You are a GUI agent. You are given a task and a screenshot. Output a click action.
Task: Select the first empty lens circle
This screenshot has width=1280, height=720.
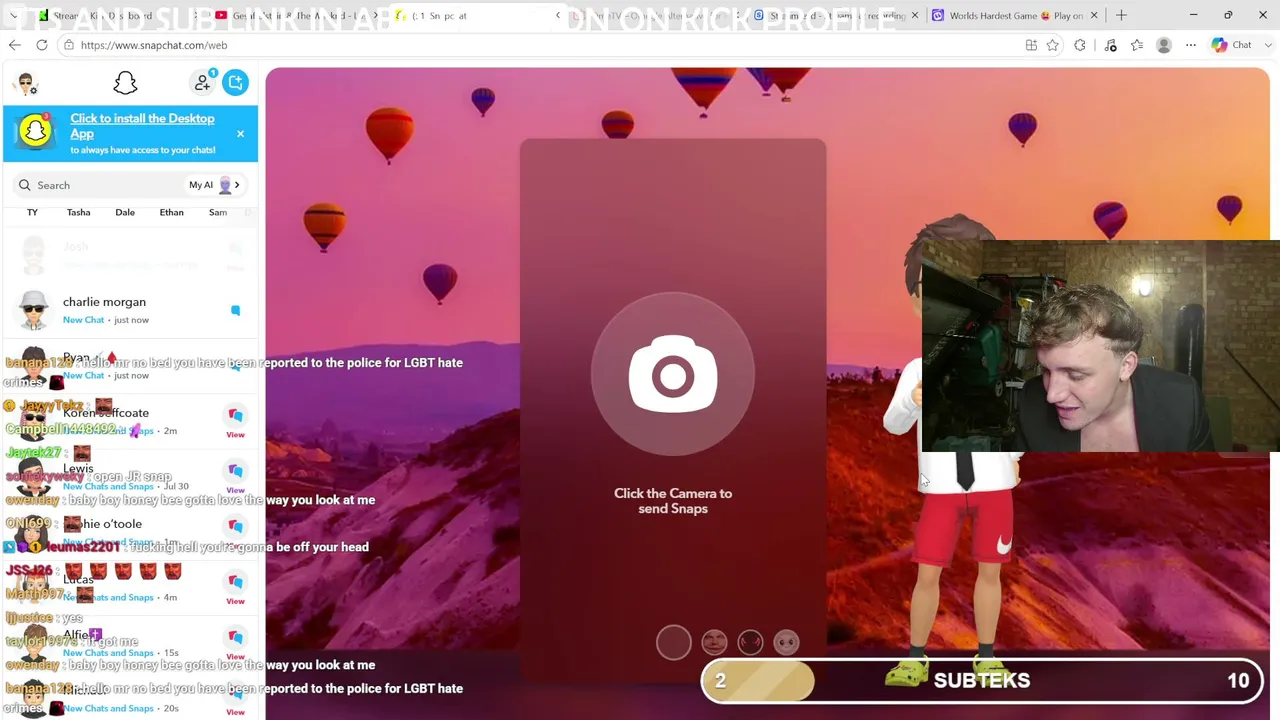[x=673, y=642]
